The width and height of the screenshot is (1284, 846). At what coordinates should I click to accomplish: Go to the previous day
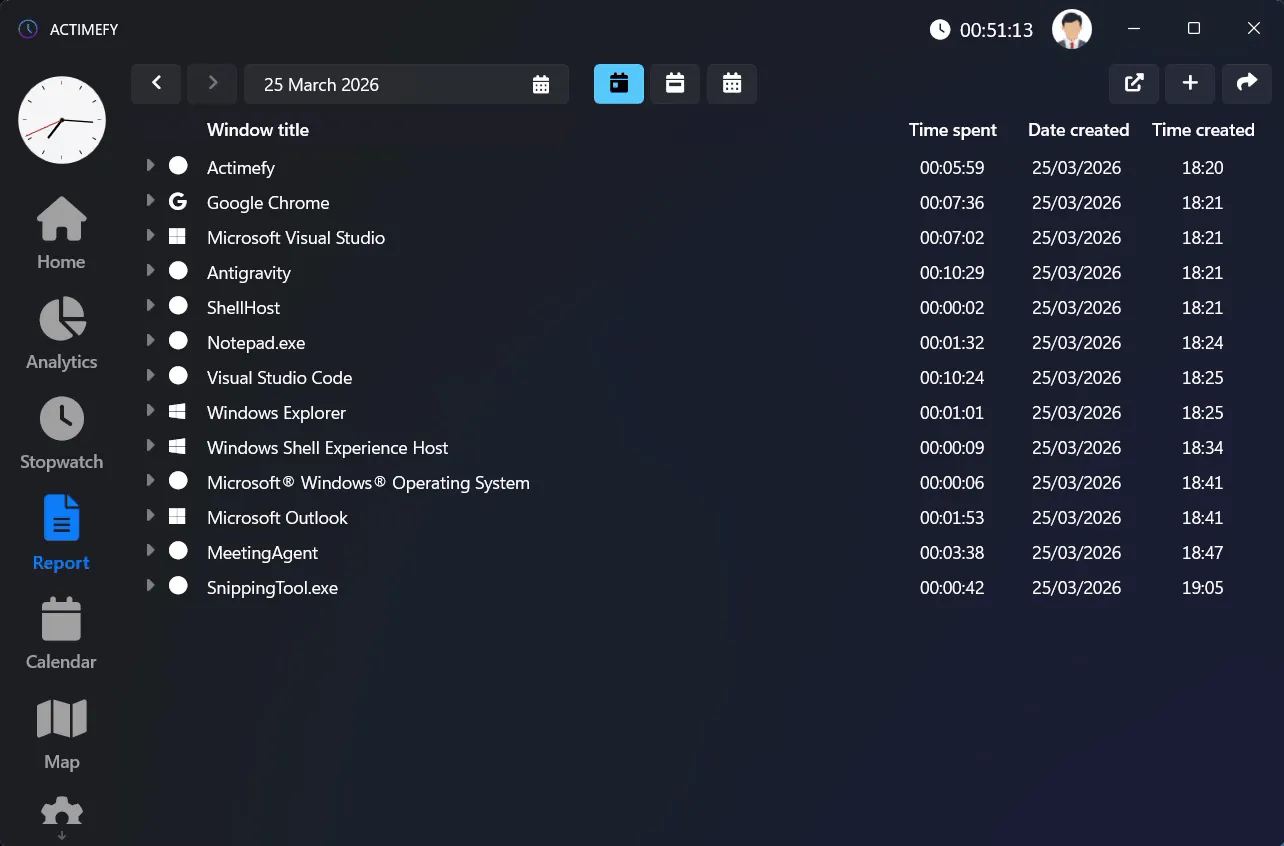pyautogui.click(x=156, y=84)
